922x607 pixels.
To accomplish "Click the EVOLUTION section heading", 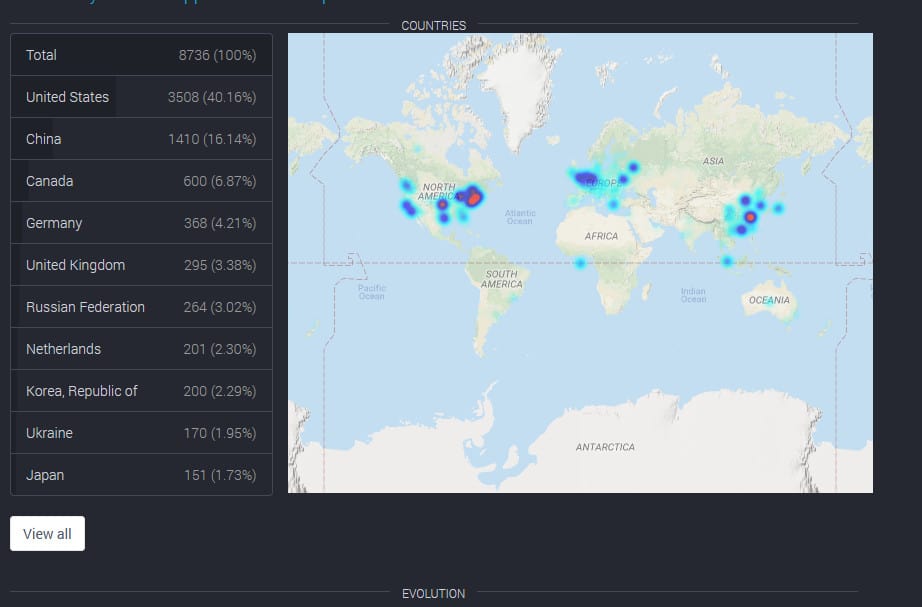I will coord(433,593).
